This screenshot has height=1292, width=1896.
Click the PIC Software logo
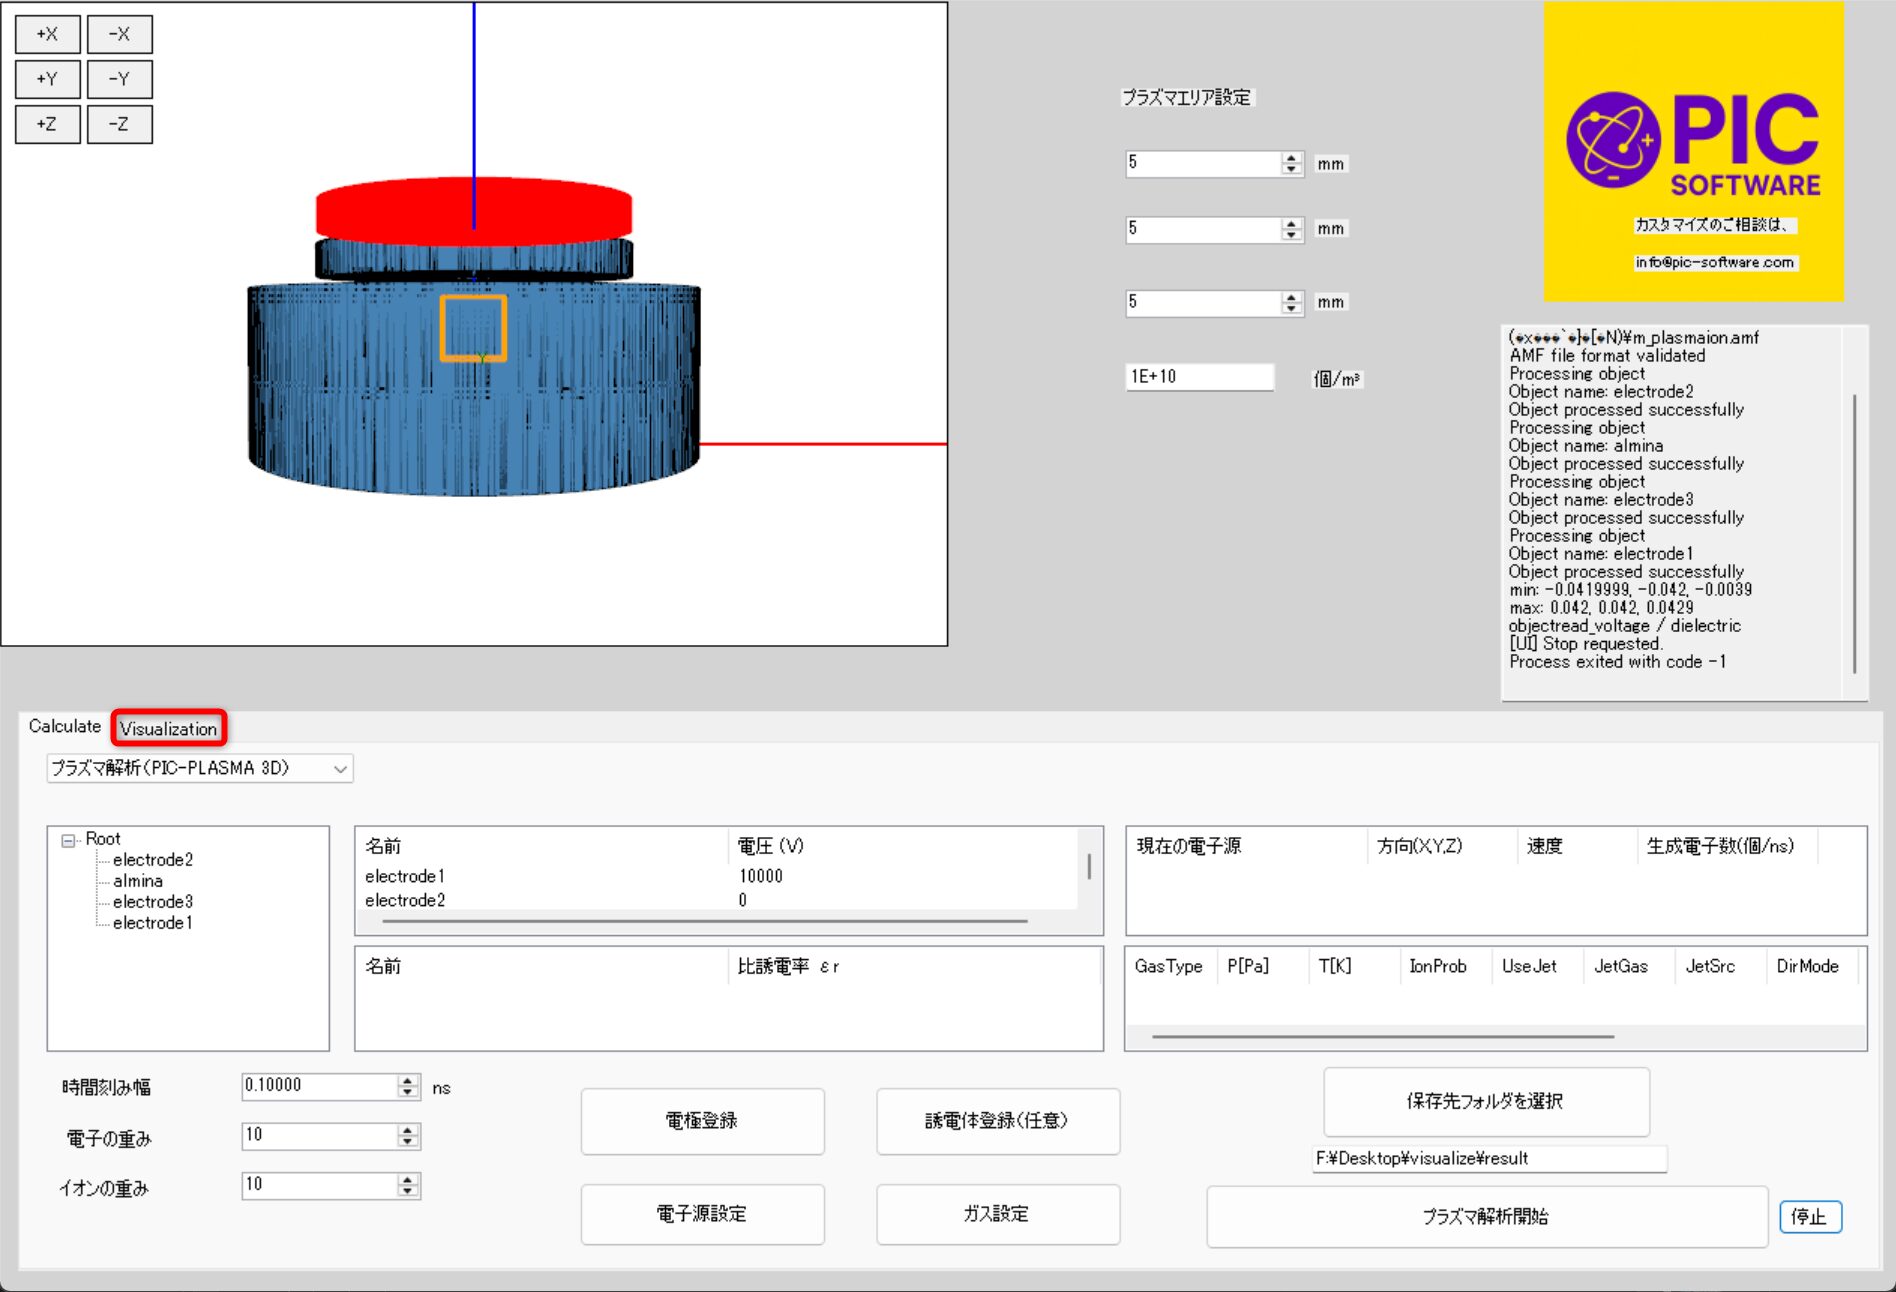tap(1693, 151)
